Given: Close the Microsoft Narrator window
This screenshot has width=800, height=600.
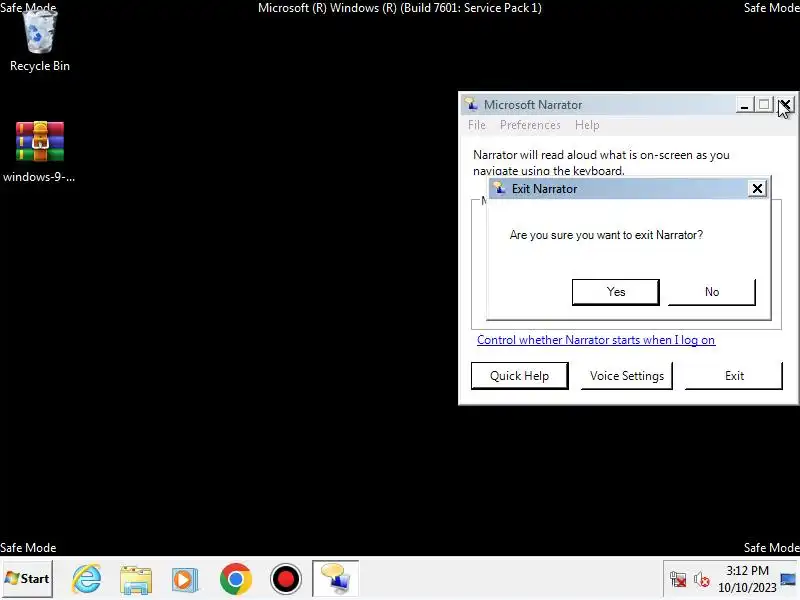Looking at the screenshot, I should (x=786, y=105).
